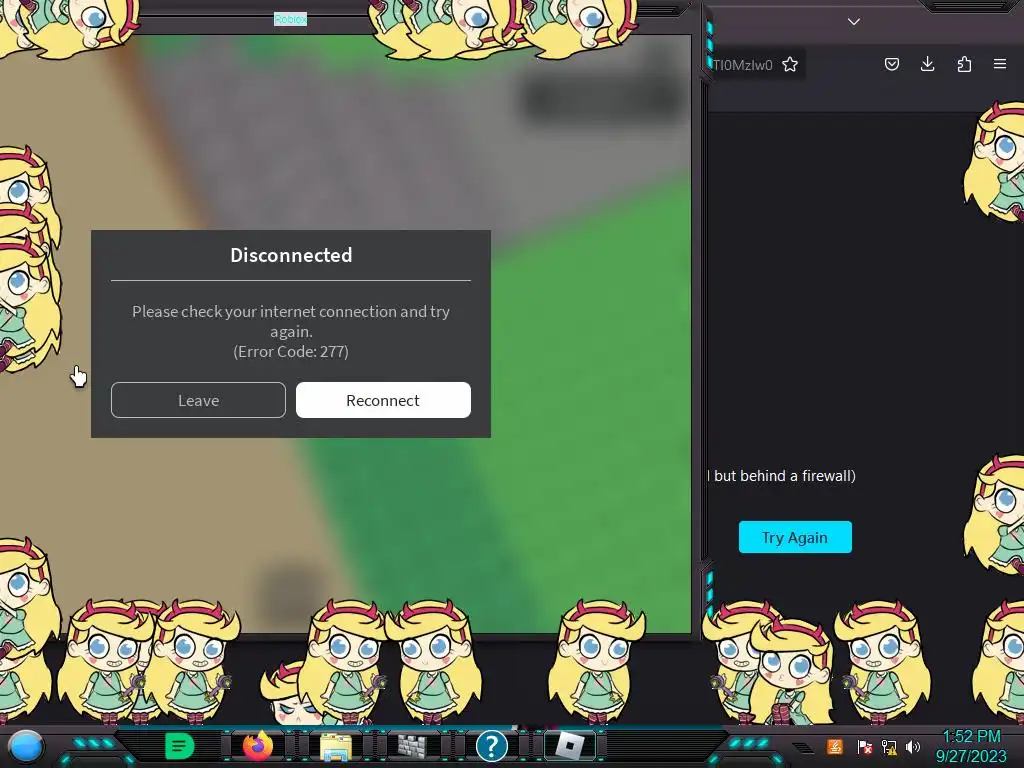Click Try Again in the Firefox window
Viewport: 1024px width, 768px height.
(795, 537)
